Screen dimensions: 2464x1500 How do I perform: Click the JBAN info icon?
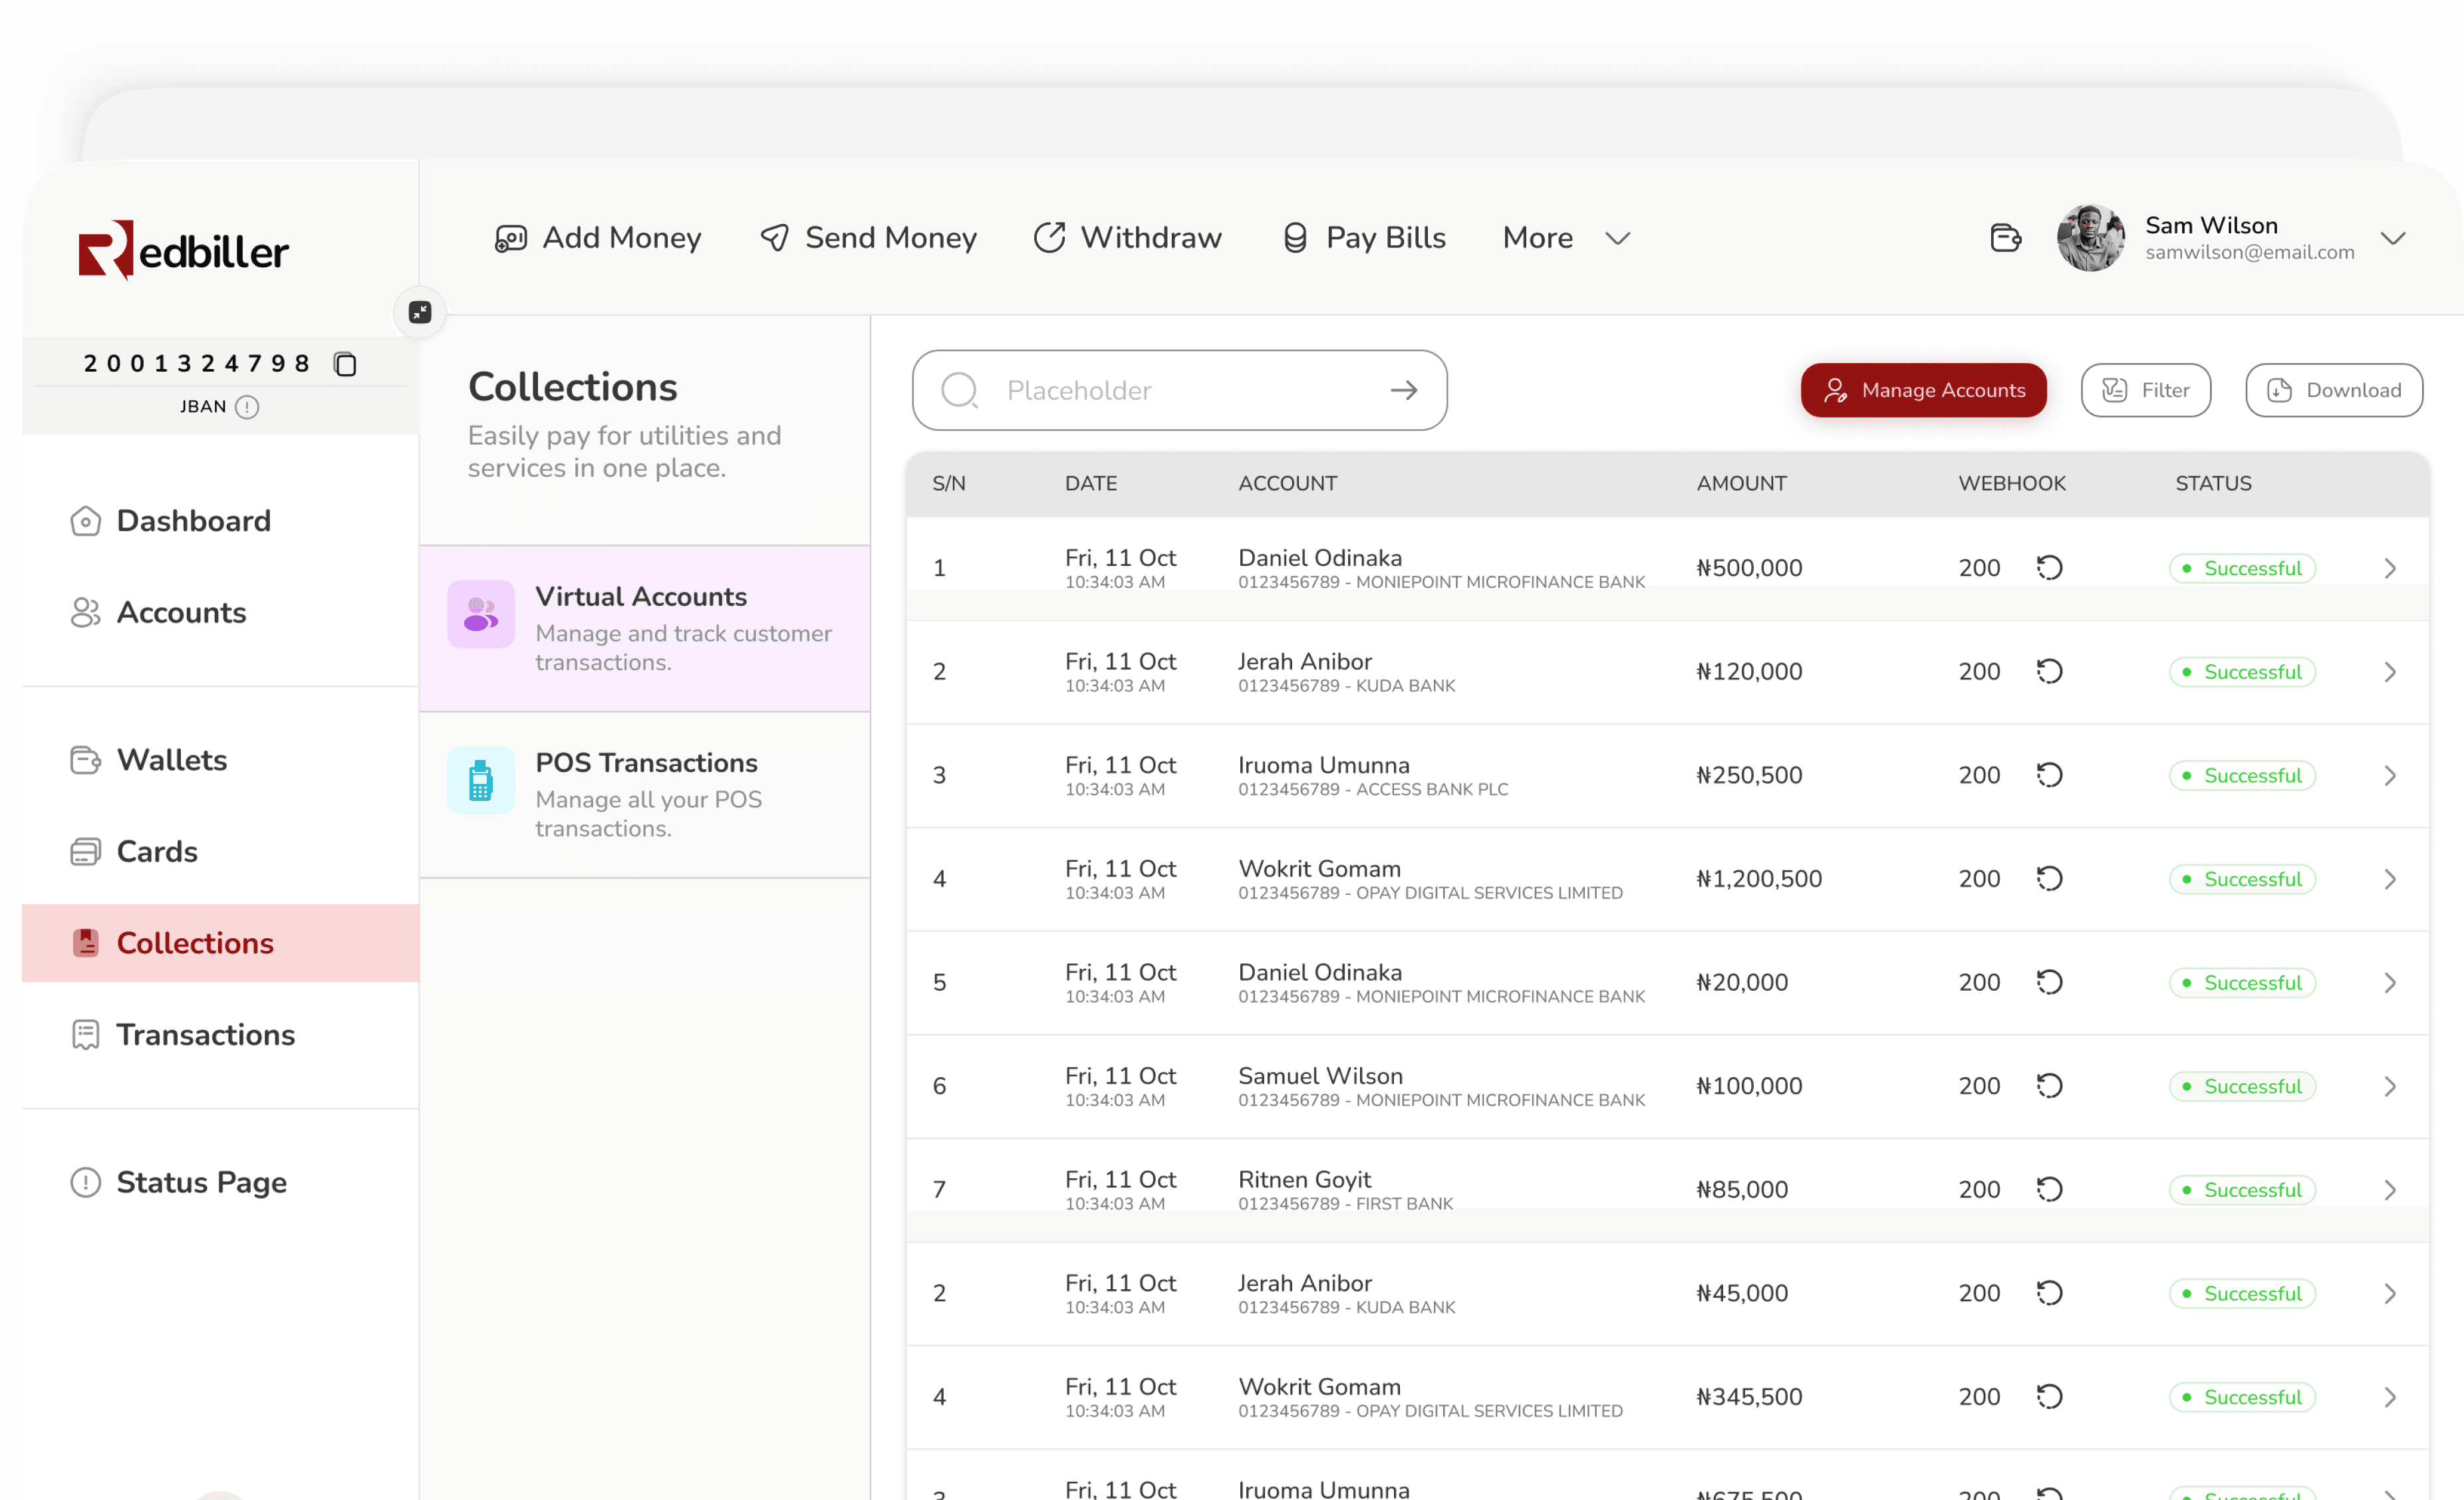coord(247,407)
